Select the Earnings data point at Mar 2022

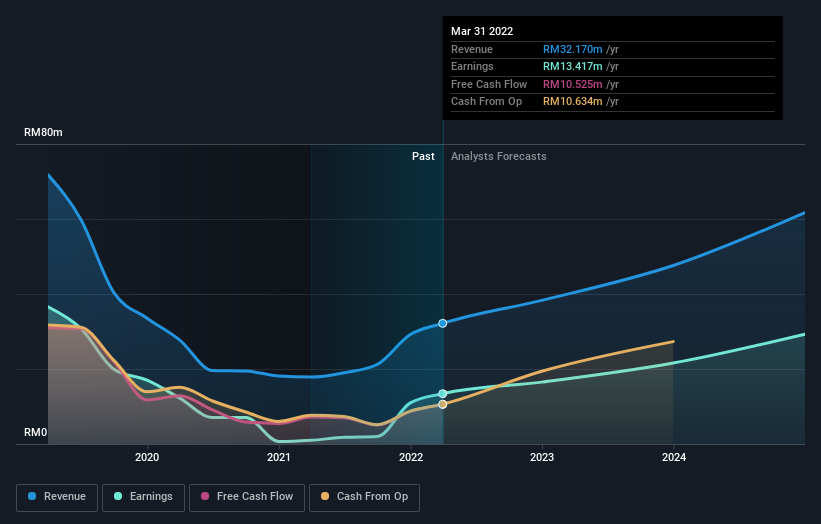pos(442,394)
